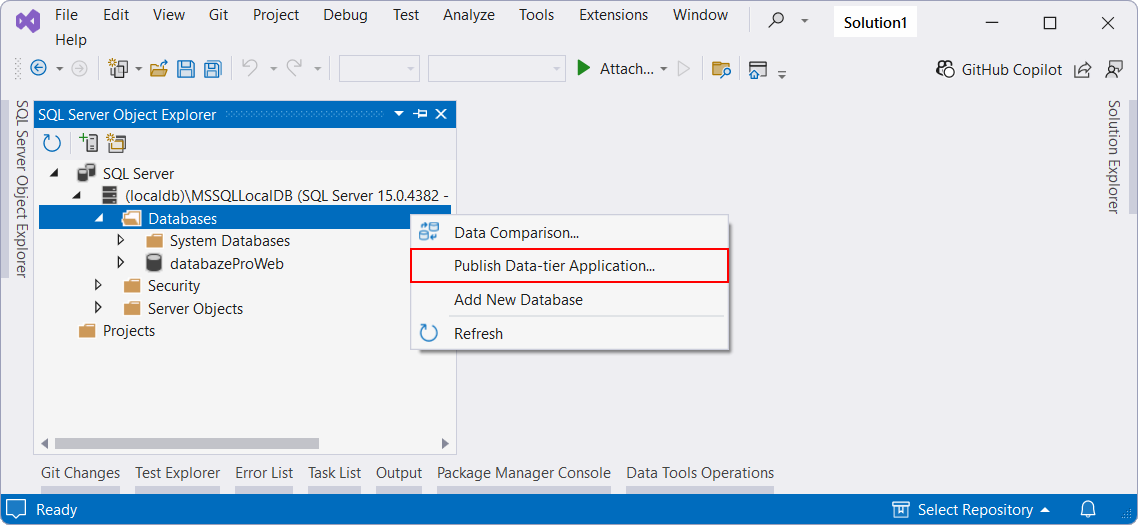The width and height of the screenshot is (1138, 525).
Task: Open the solution platforms combo box
Action: [x=496, y=69]
